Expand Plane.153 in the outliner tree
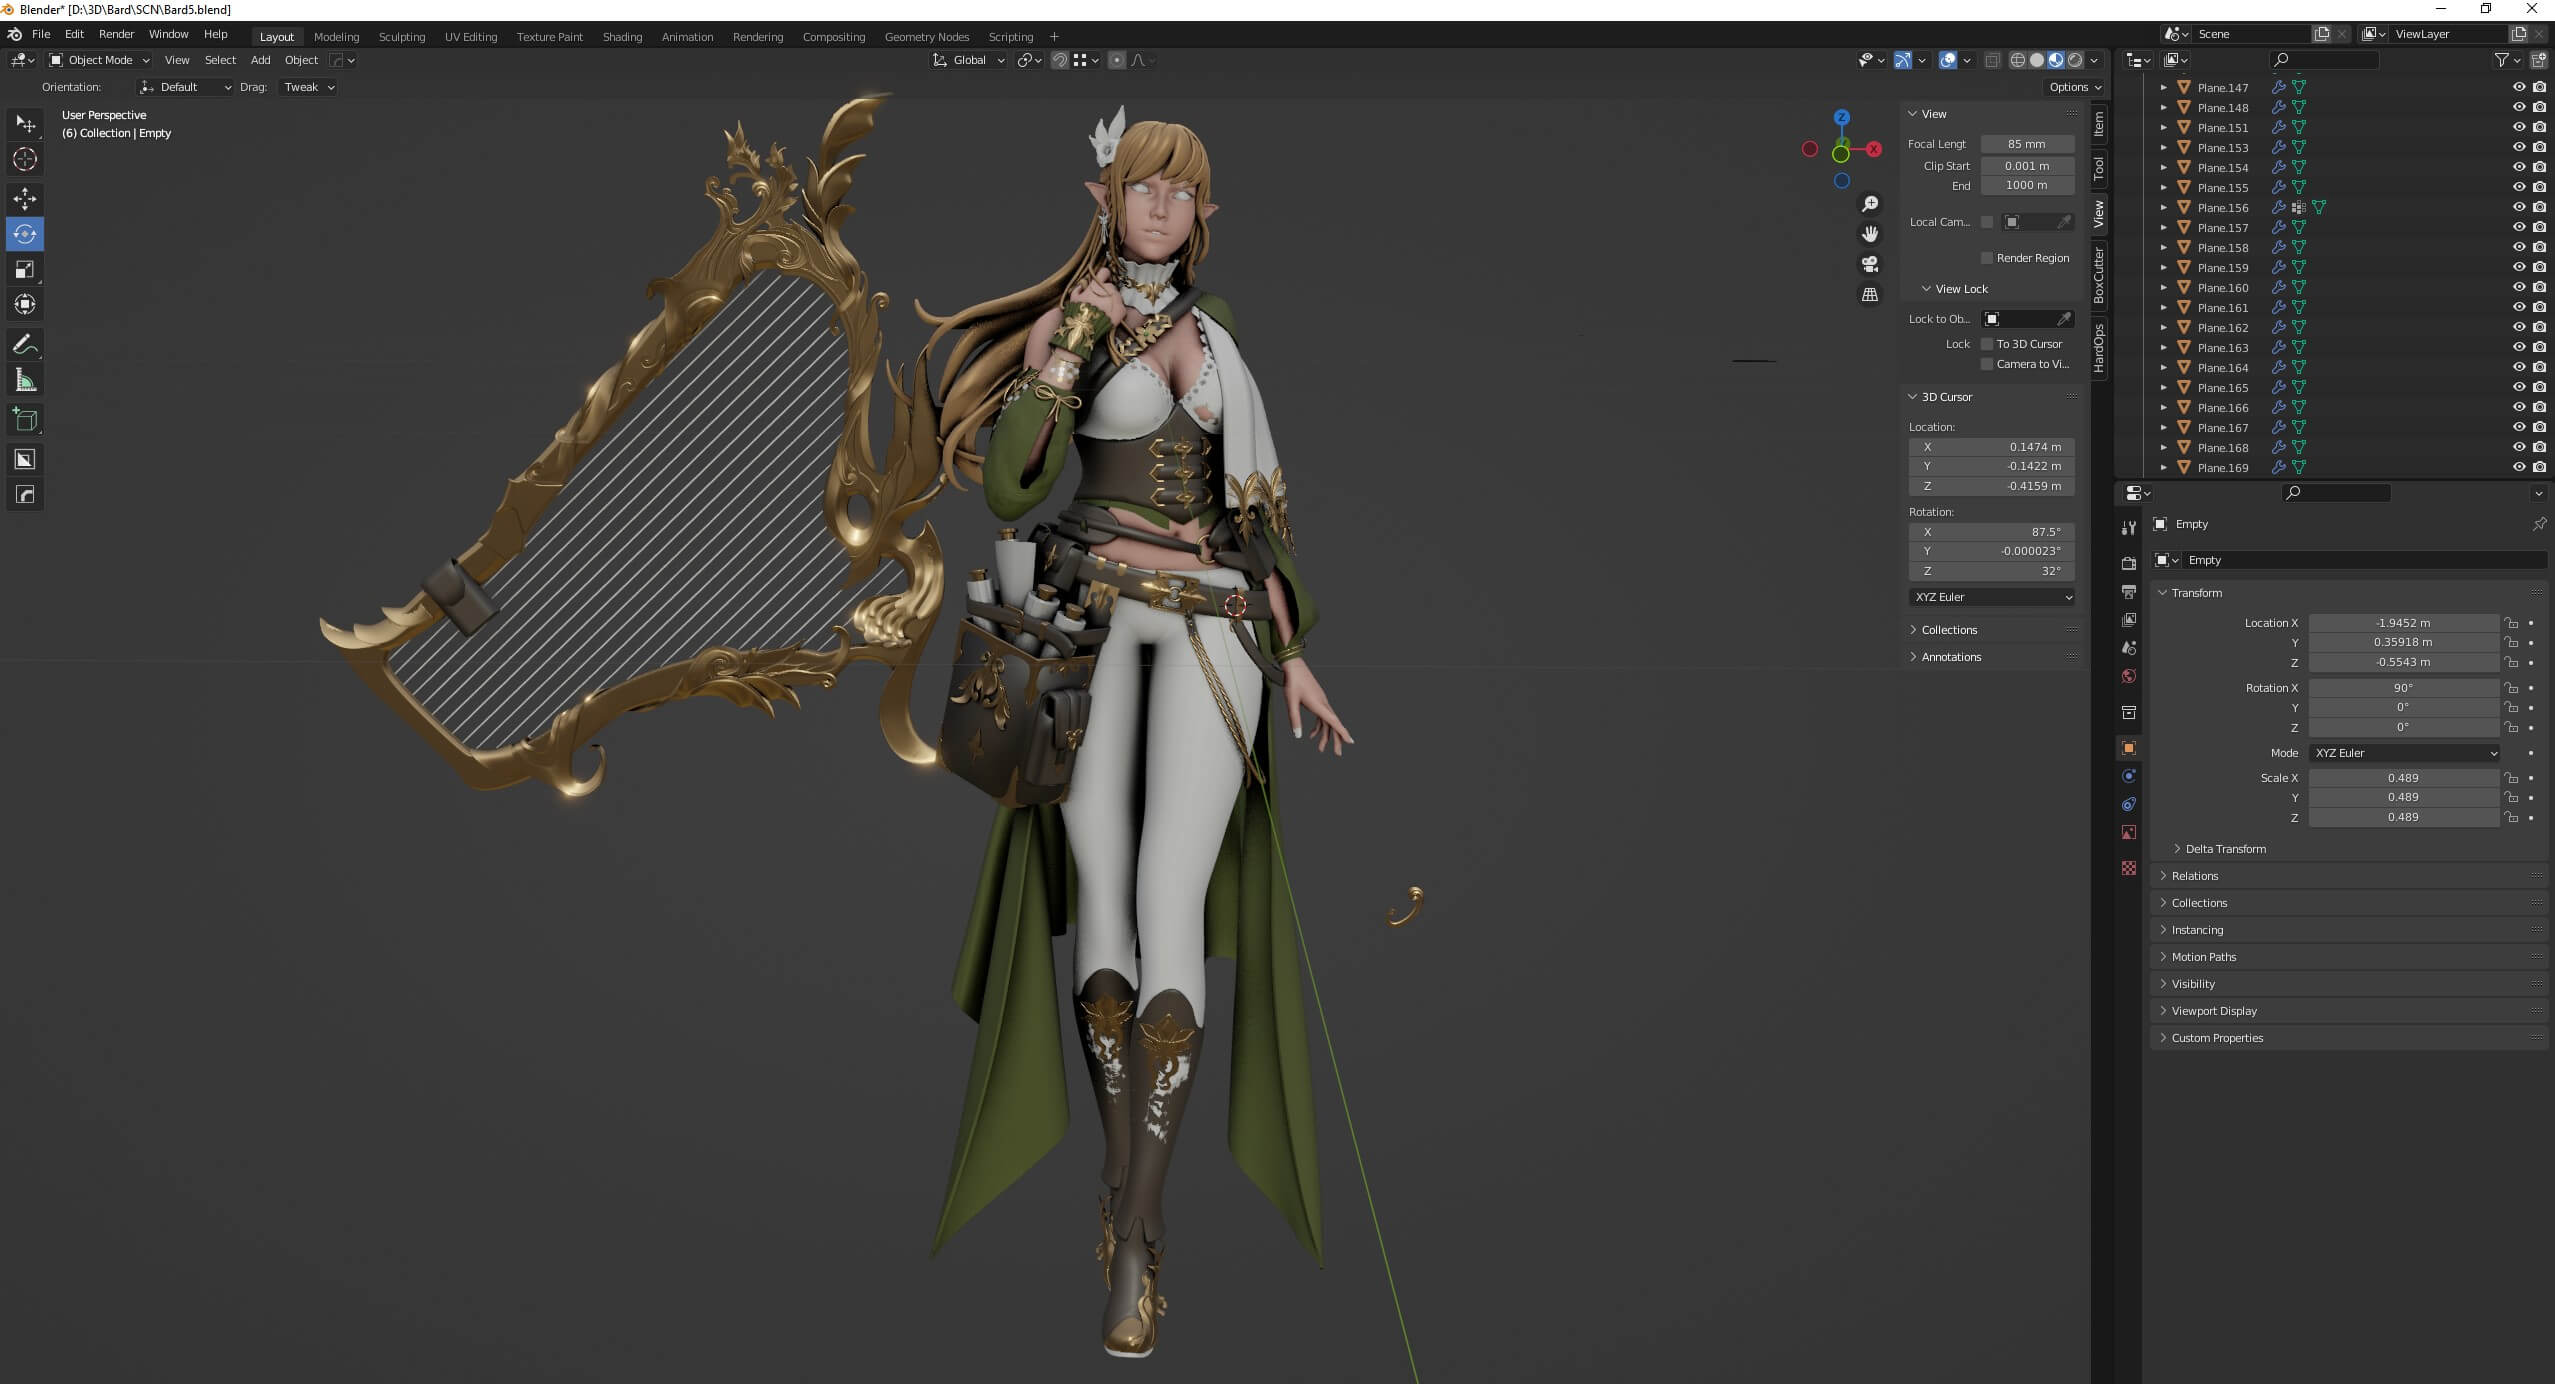The width and height of the screenshot is (2555, 1384). [x=2163, y=147]
